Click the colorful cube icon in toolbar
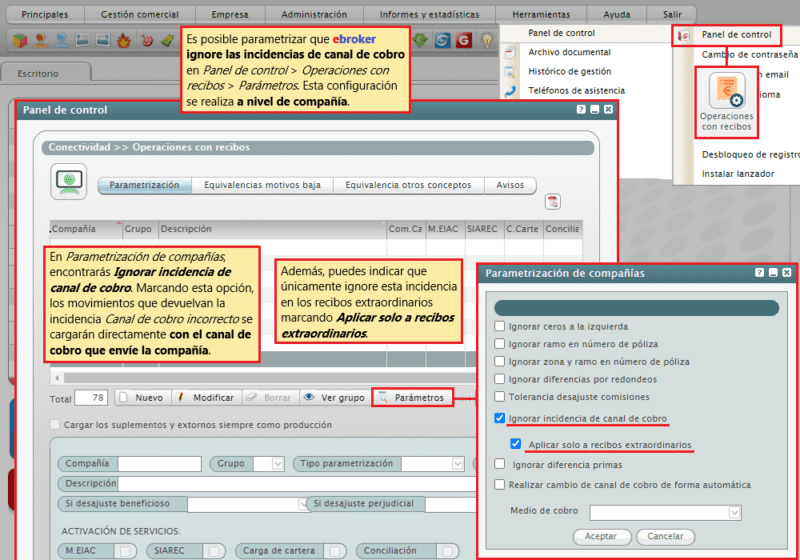Image resolution: width=800 pixels, height=560 pixels. [20, 40]
